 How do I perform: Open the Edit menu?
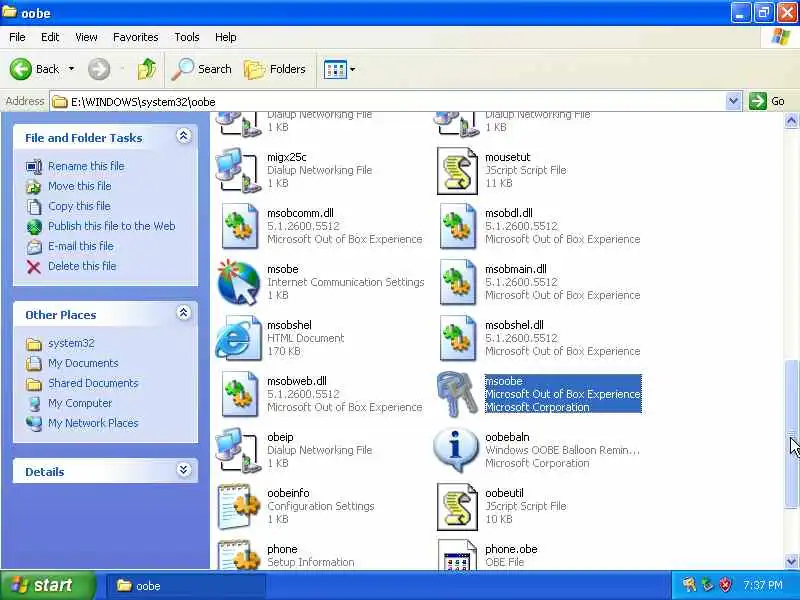[50, 37]
